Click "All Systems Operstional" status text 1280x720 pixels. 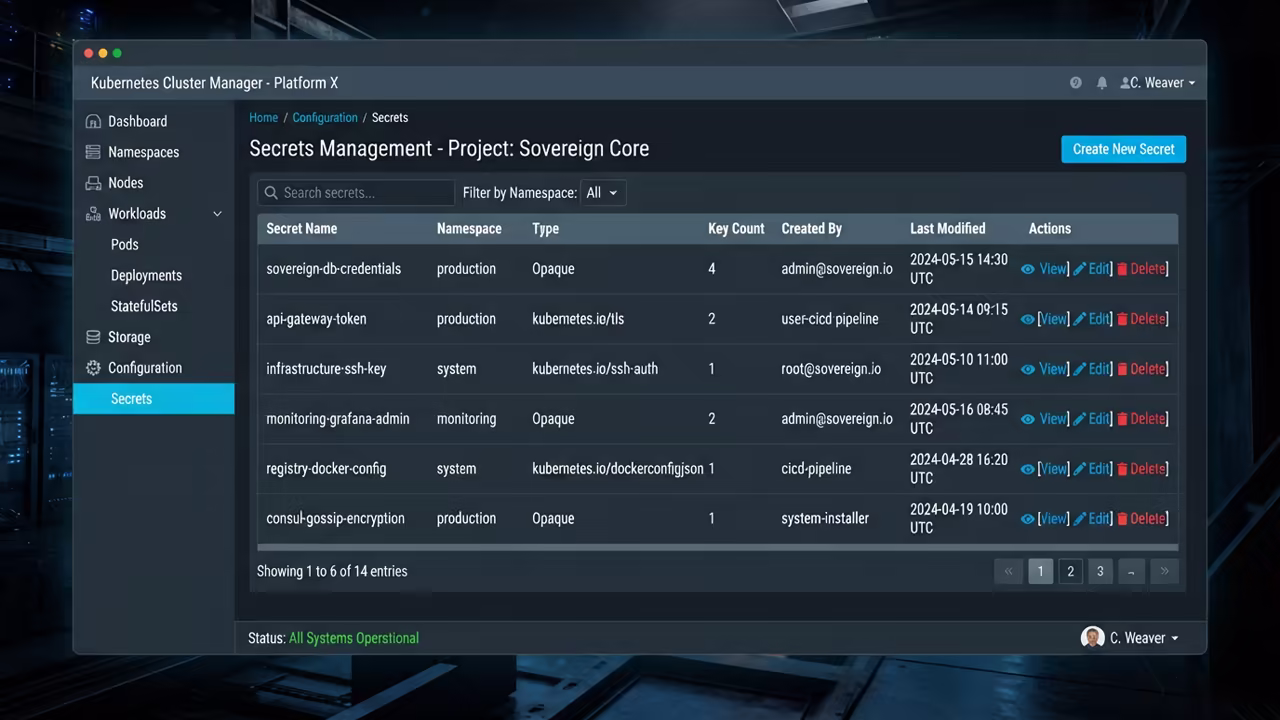point(354,638)
